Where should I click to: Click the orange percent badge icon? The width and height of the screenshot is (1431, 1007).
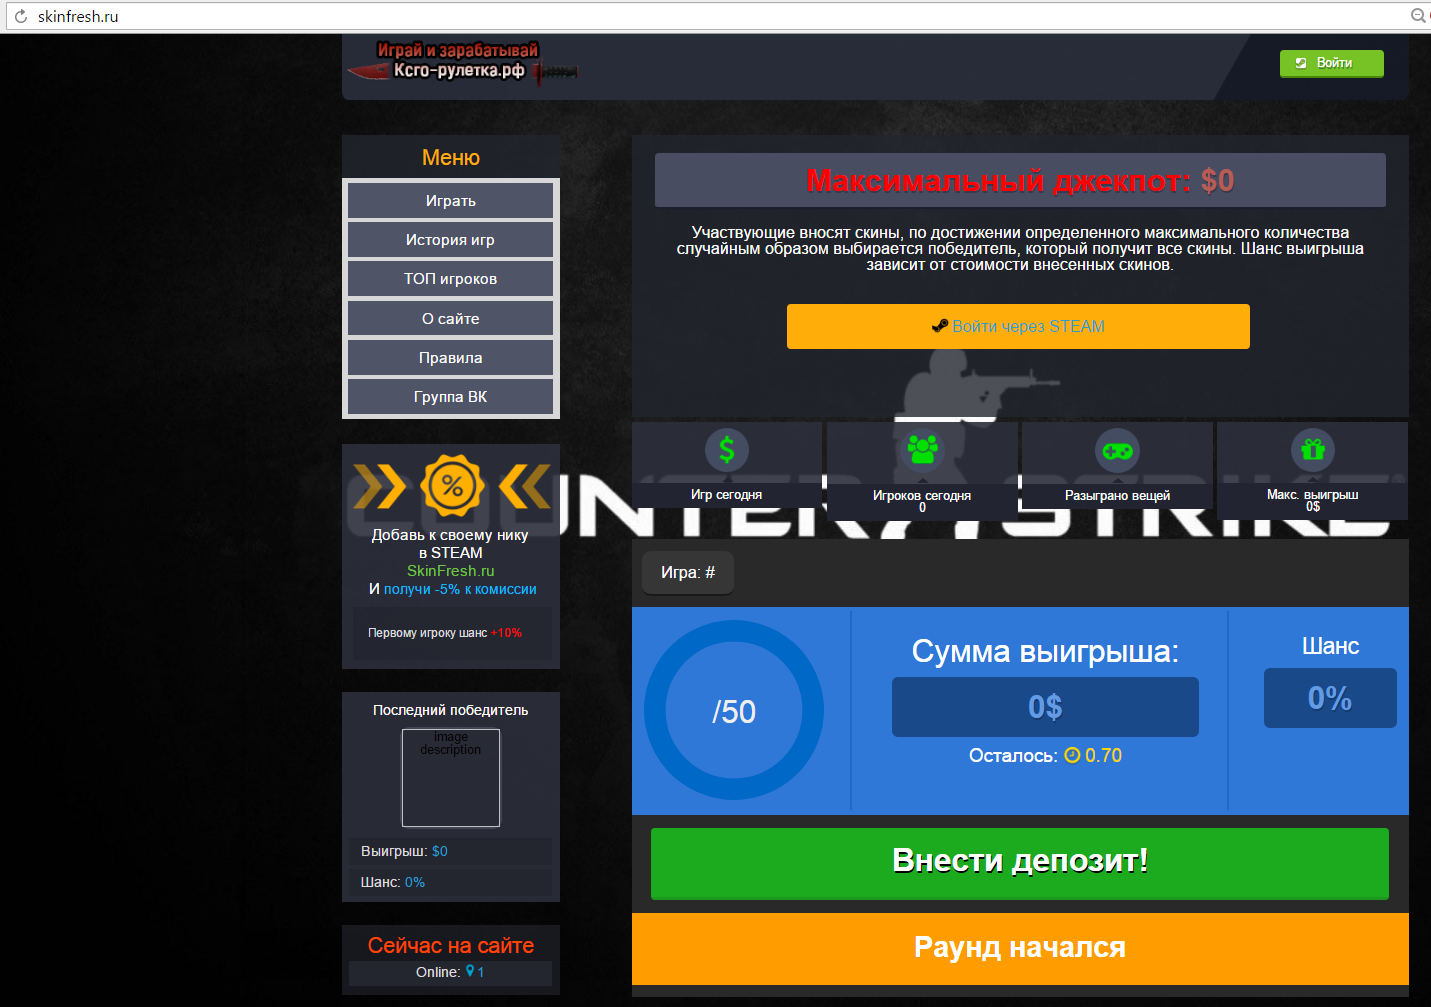[452, 487]
